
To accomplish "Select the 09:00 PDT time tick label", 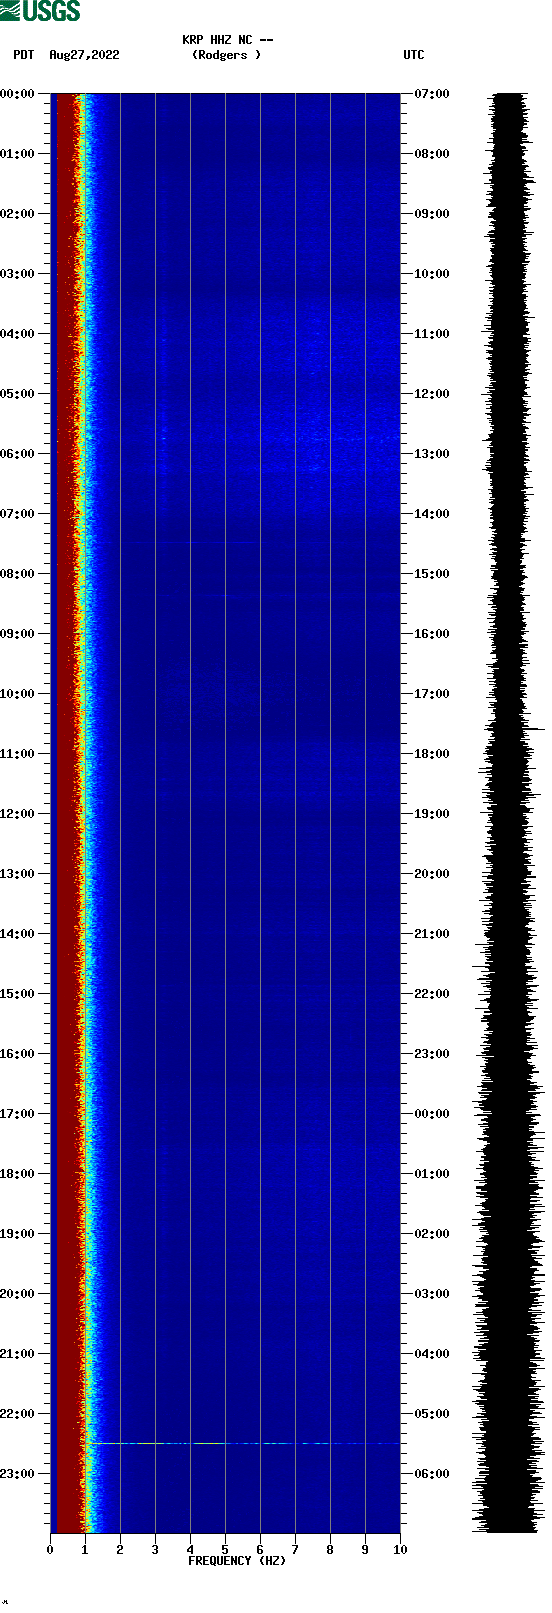I will pos(17,634).
